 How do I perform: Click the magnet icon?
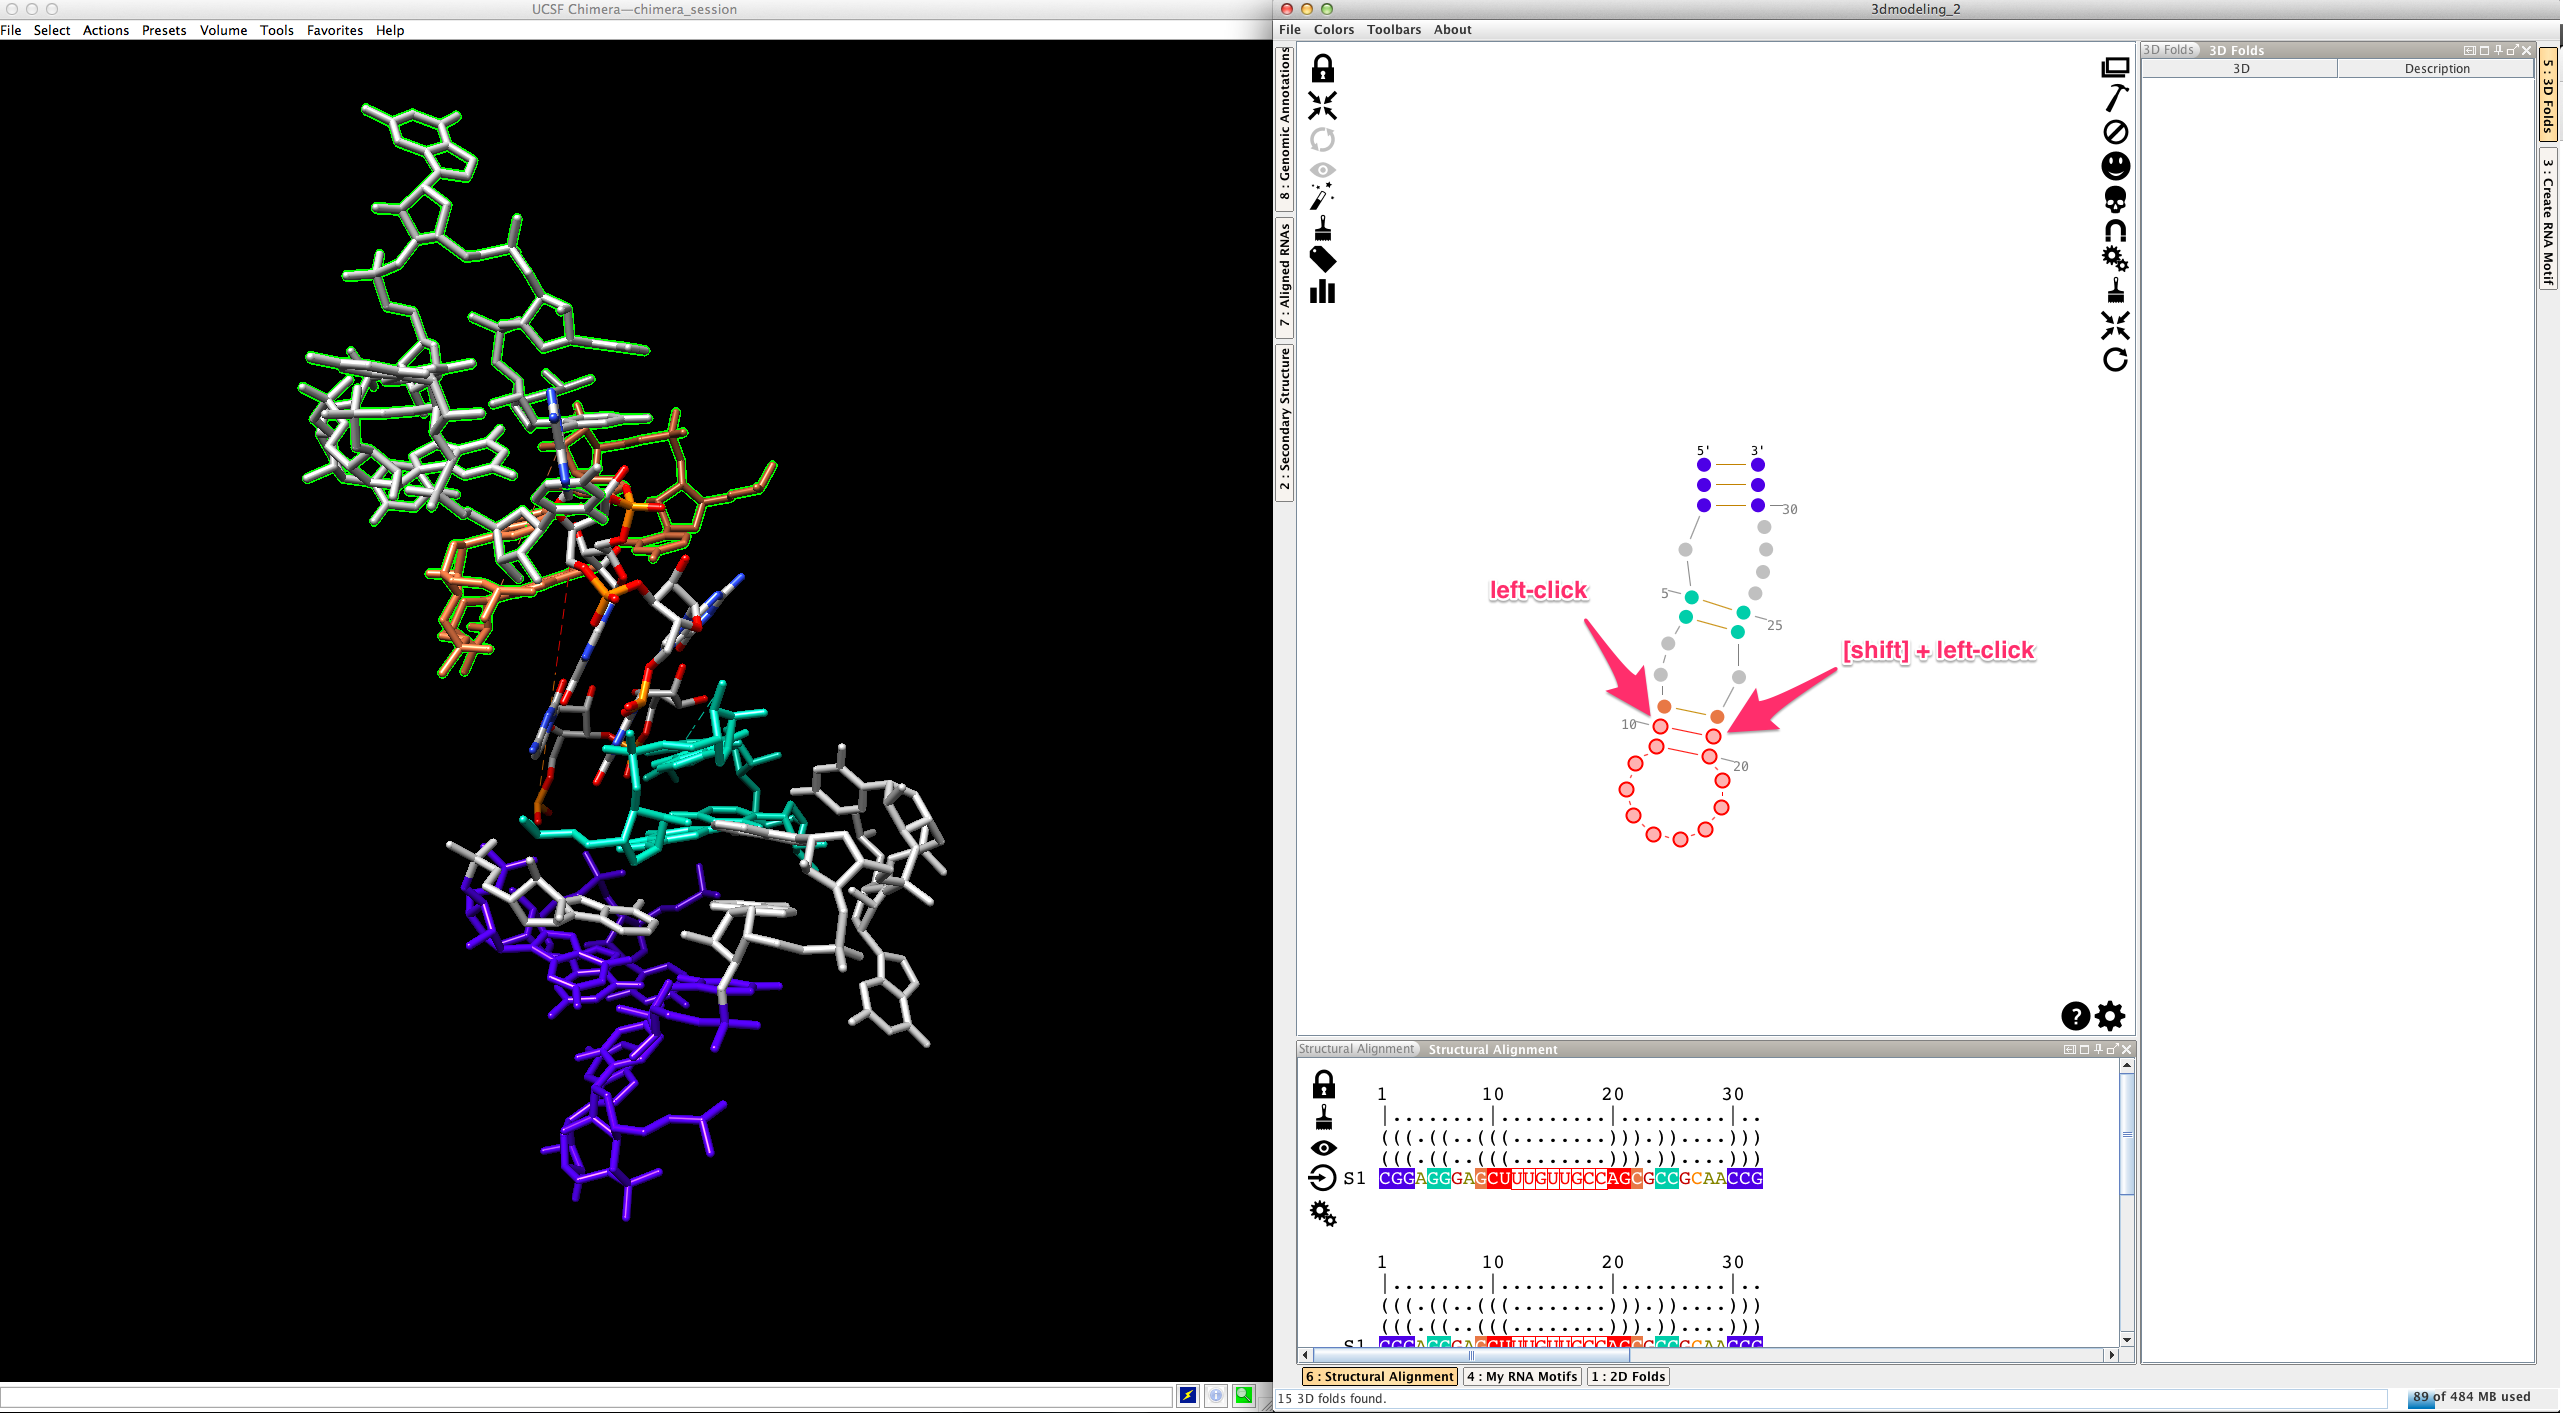pos(2115,231)
